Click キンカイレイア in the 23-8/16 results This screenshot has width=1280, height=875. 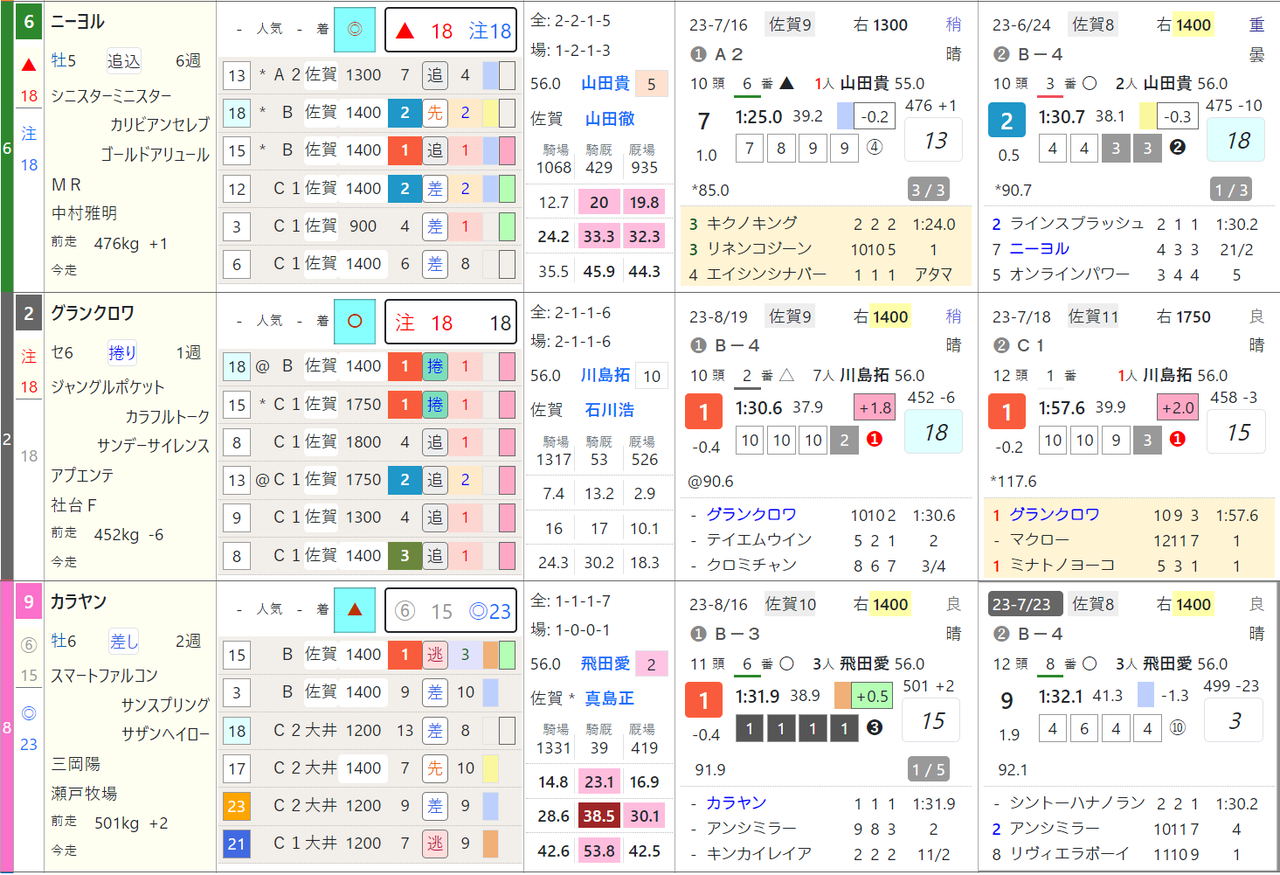[759, 853]
